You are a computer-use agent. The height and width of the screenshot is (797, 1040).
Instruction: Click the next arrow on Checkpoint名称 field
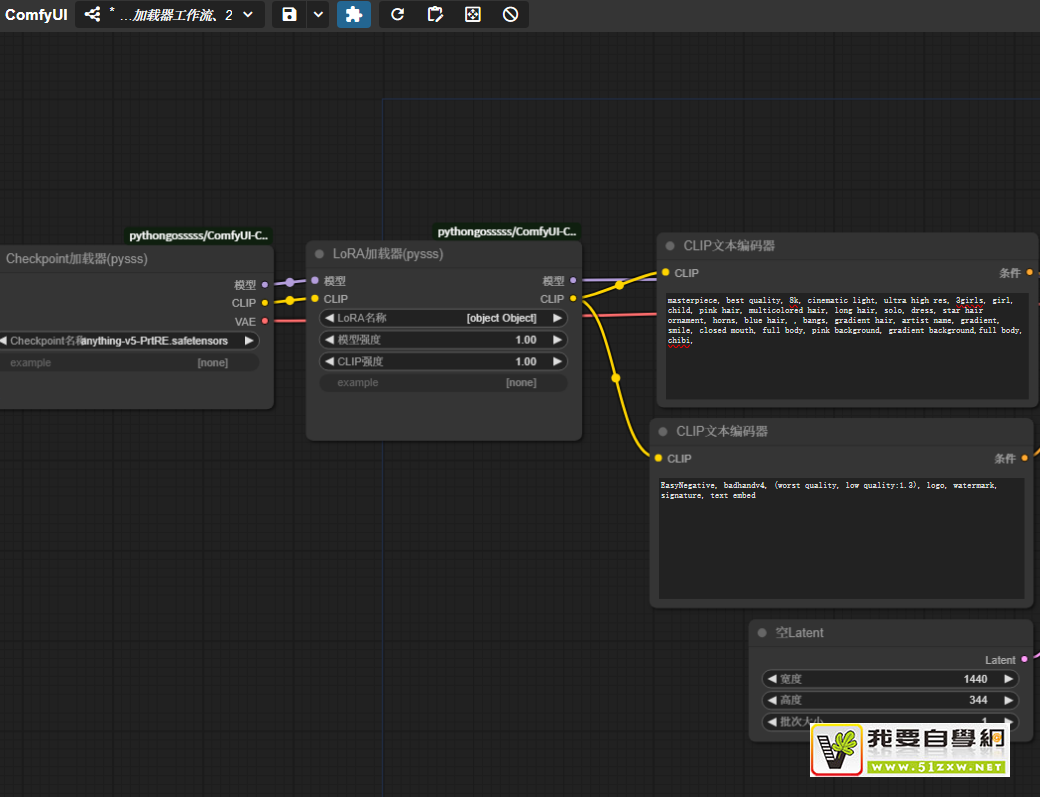[249, 341]
